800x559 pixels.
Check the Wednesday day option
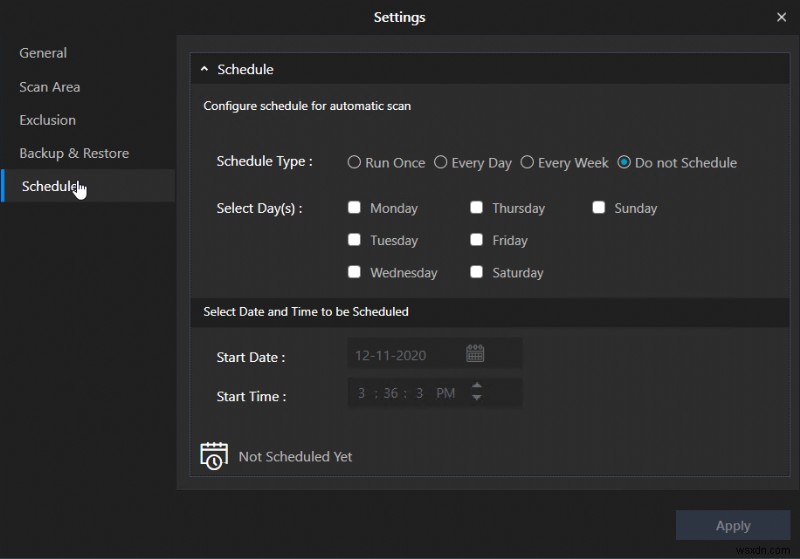(354, 272)
